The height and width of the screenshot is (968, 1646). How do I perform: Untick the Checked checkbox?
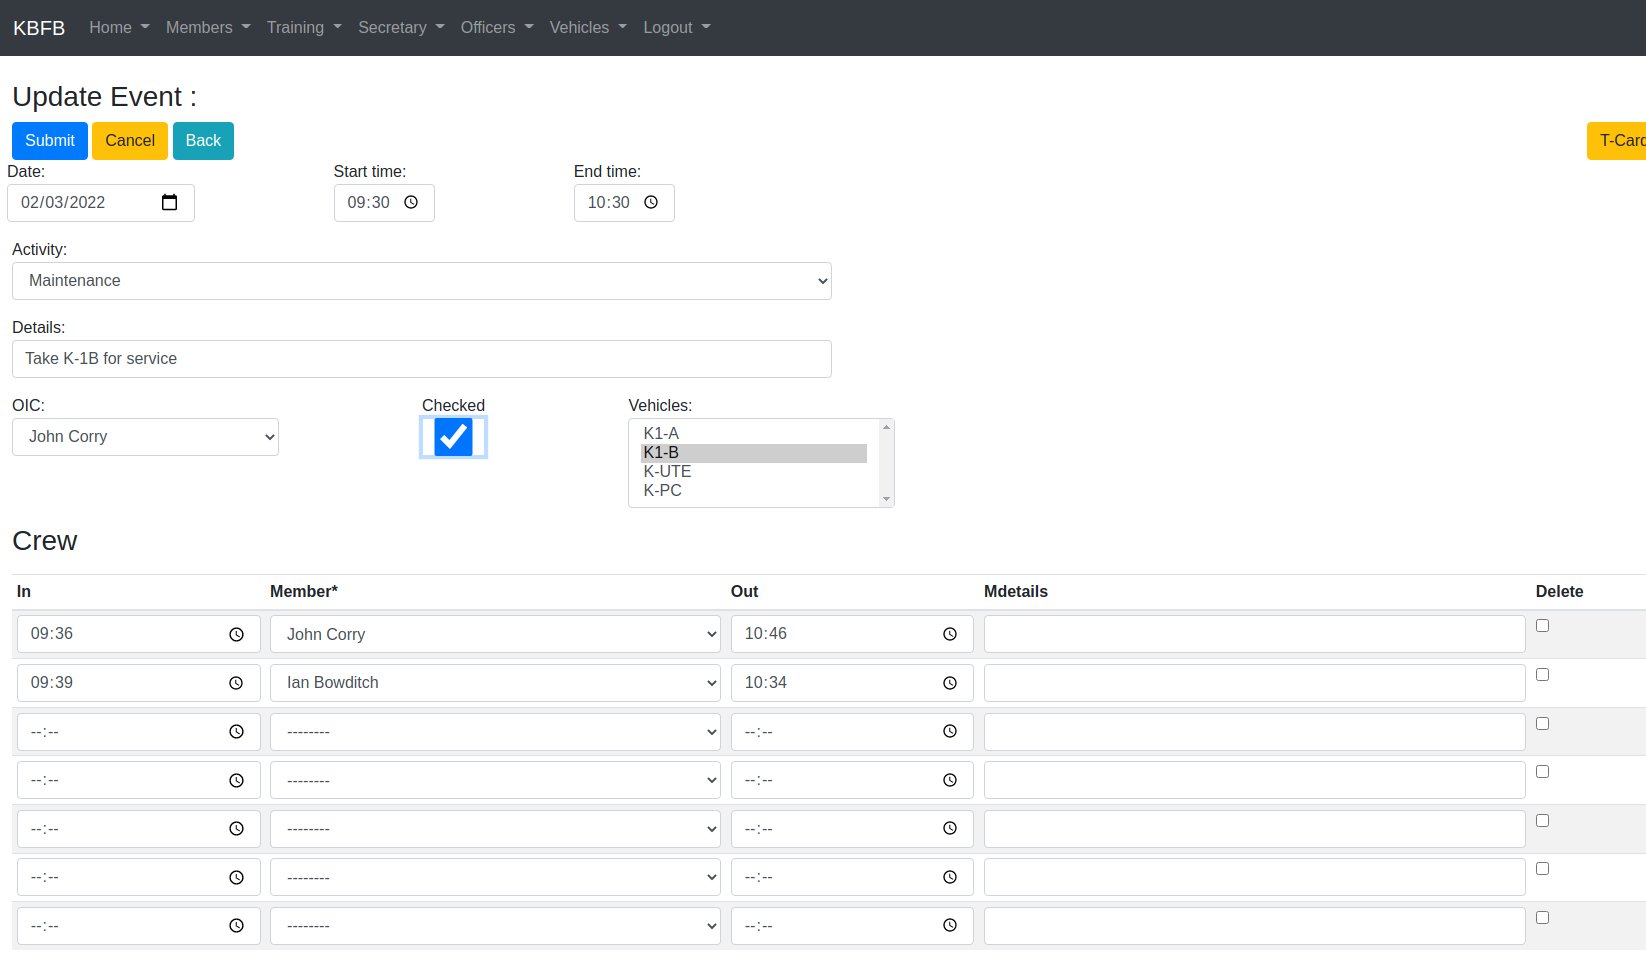click(x=453, y=437)
